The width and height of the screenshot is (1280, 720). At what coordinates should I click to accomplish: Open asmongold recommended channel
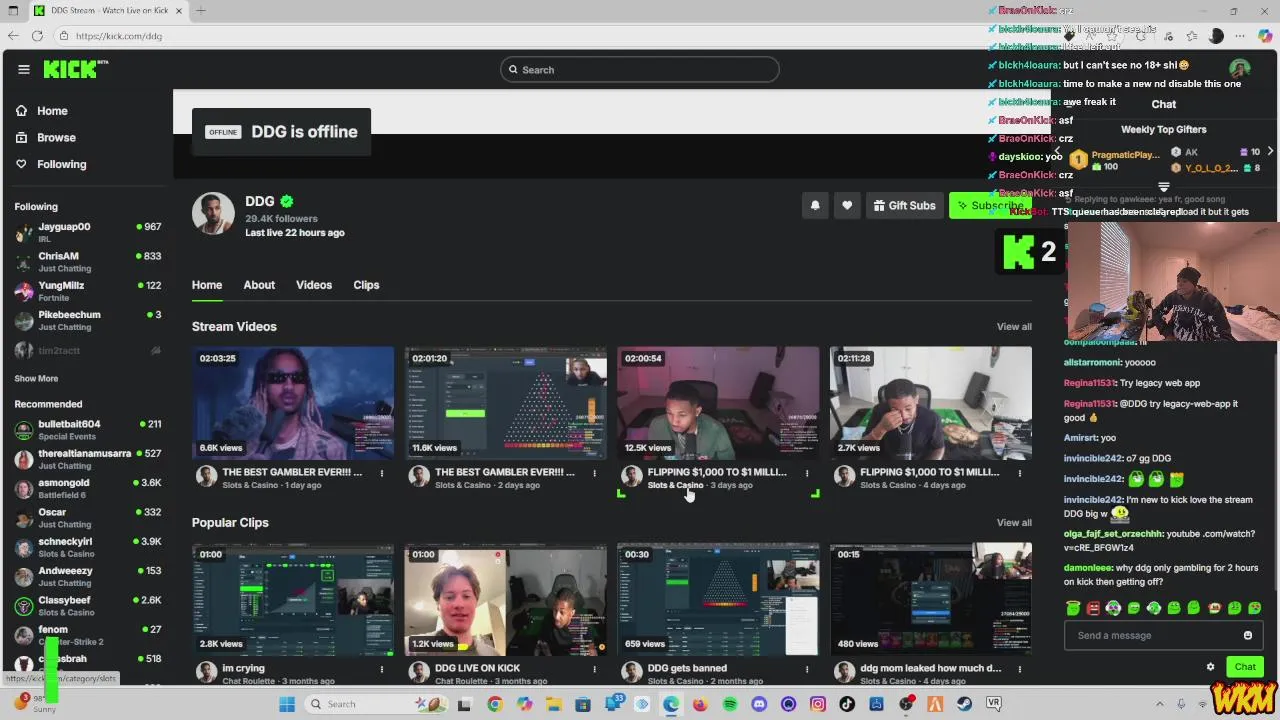pos(87,489)
